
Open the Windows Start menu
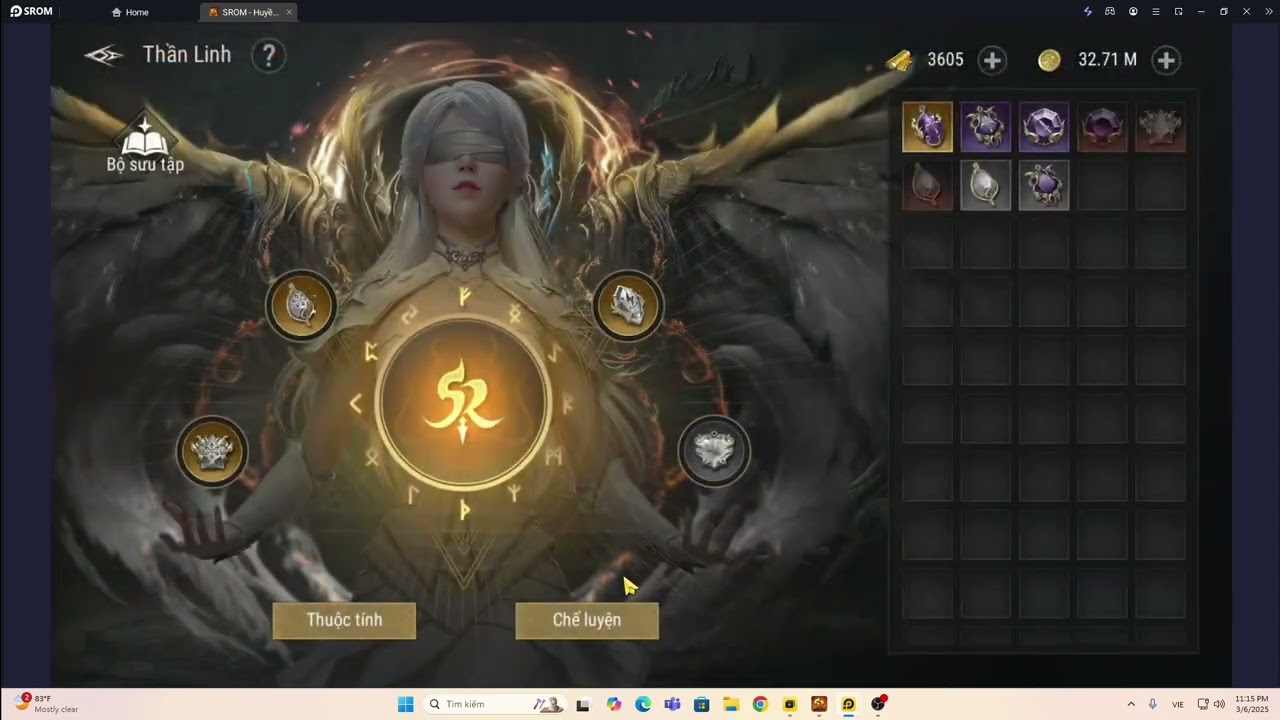tap(405, 704)
